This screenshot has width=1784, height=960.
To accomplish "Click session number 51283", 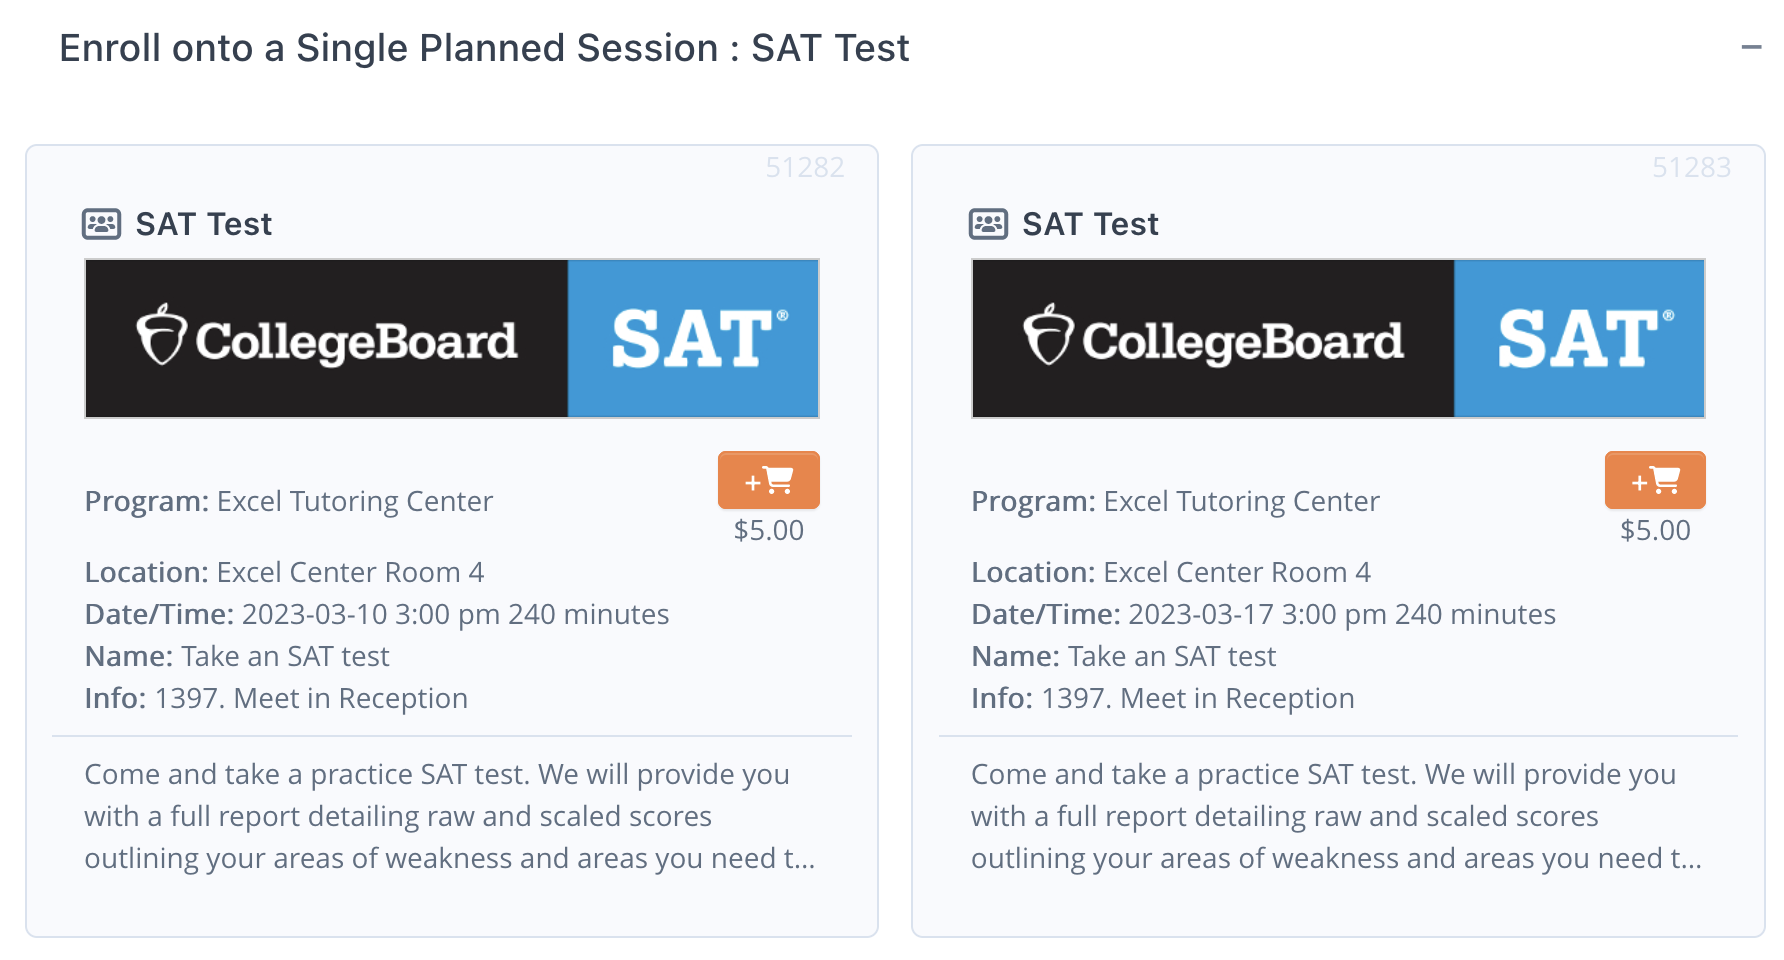I will [1691, 167].
